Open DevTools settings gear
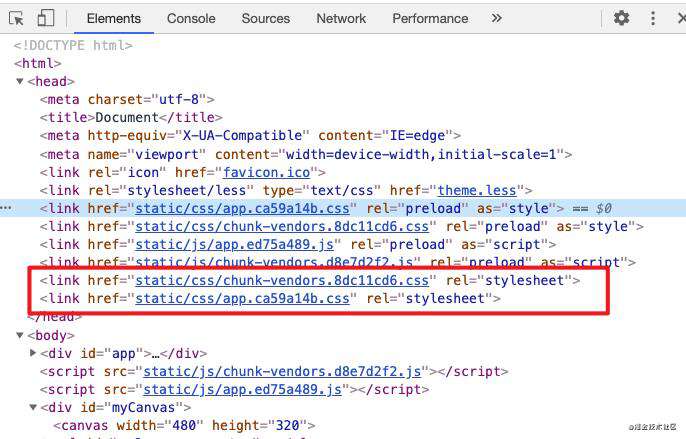This screenshot has height=439, width=686. click(x=621, y=18)
